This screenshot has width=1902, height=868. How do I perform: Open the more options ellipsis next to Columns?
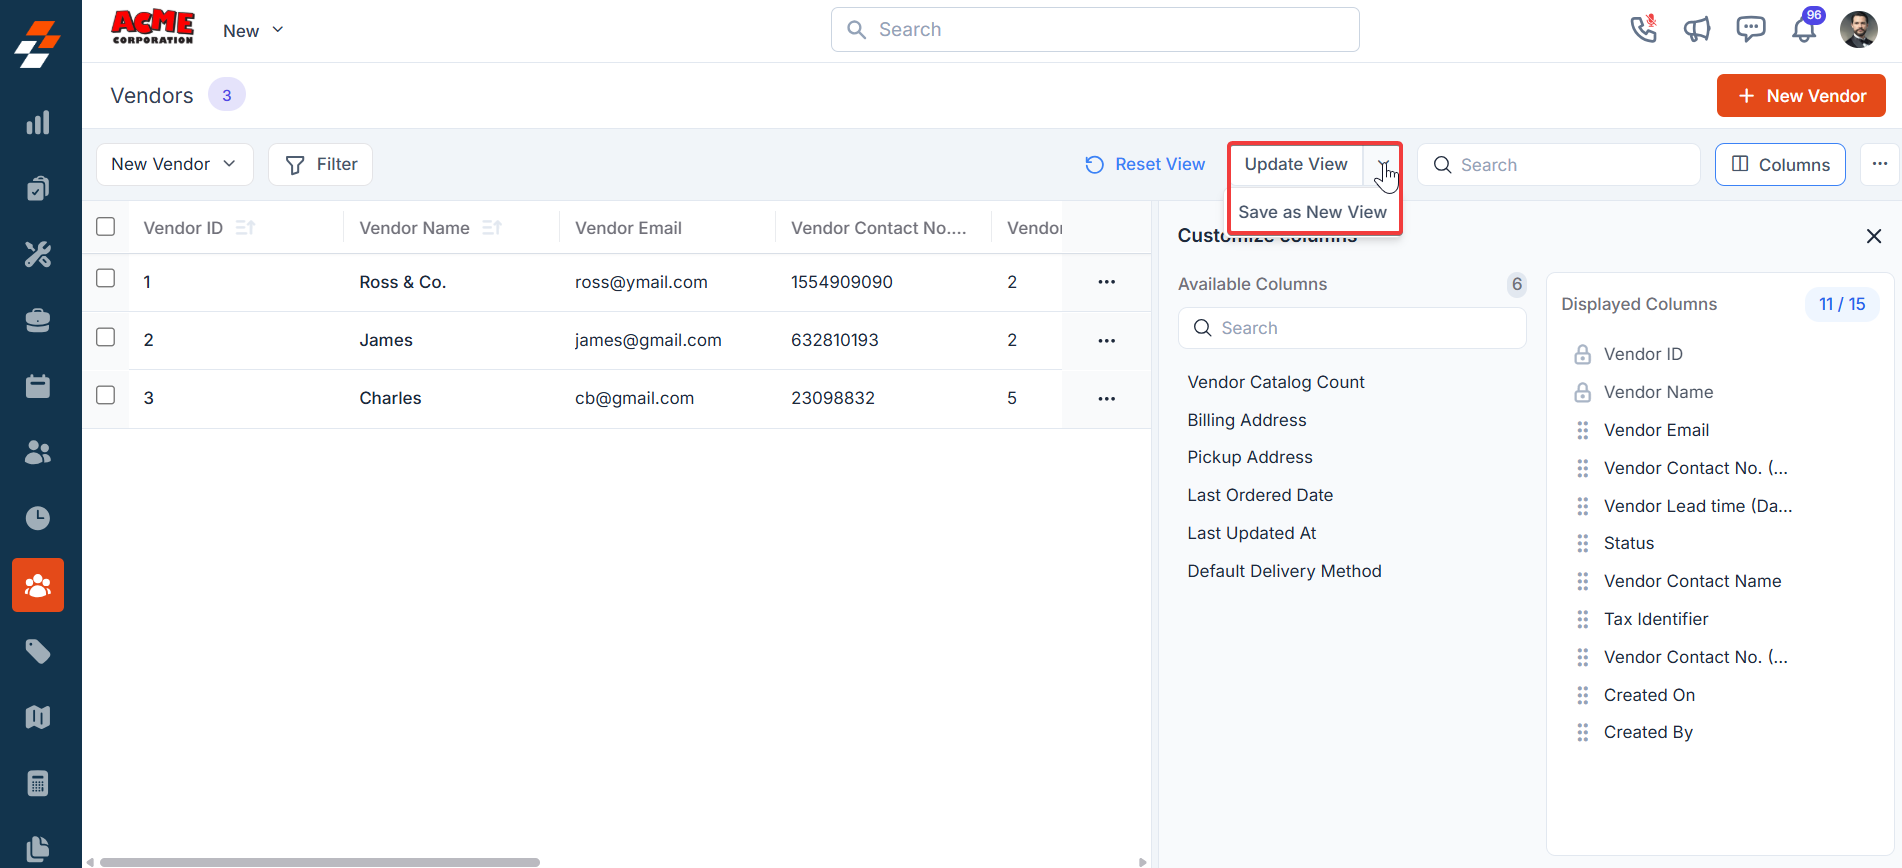[1880, 164]
